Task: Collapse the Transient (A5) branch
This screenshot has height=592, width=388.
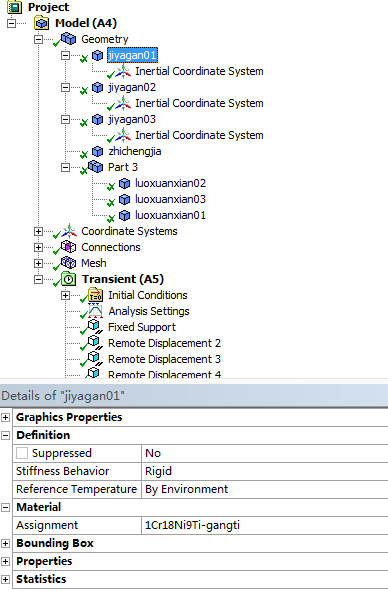Action: tap(38, 279)
